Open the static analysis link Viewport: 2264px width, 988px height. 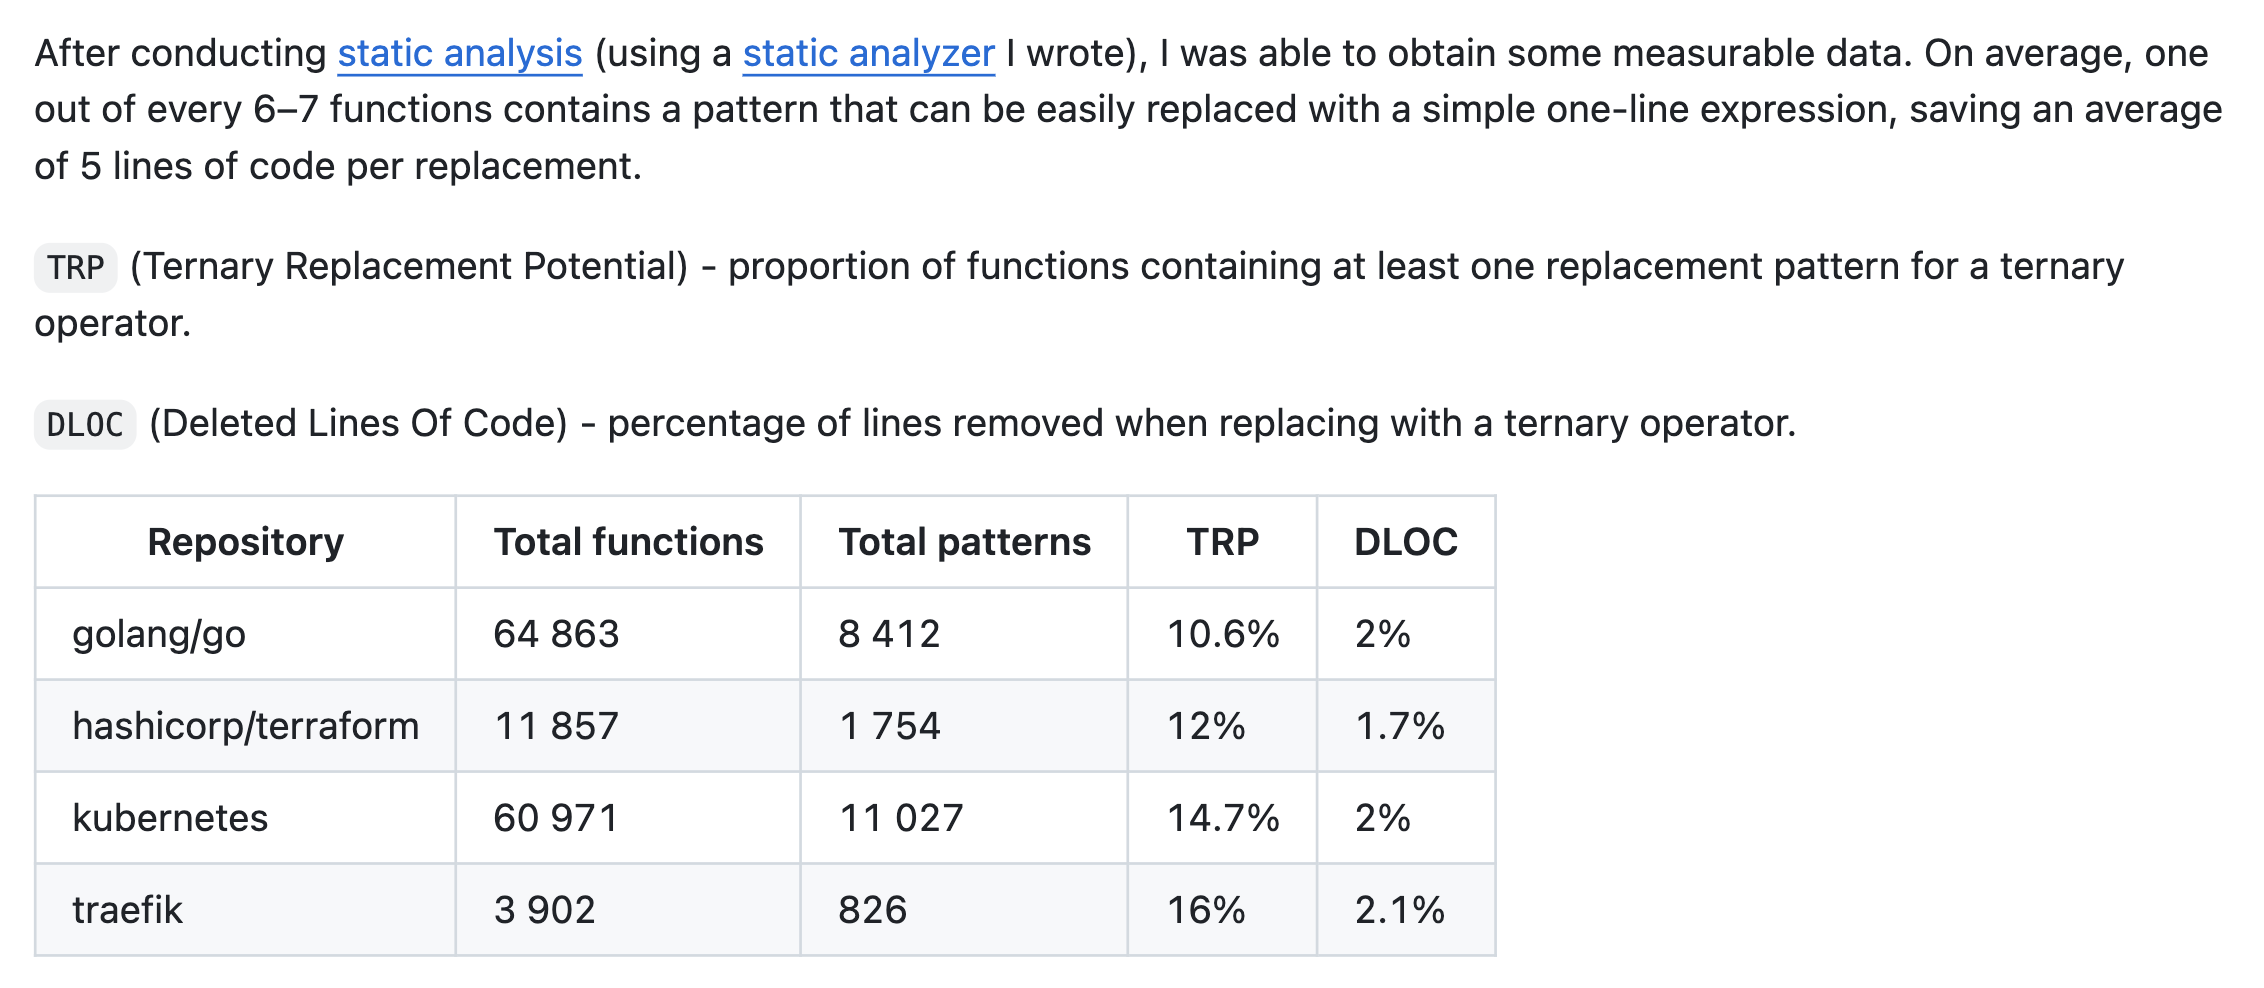460,54
